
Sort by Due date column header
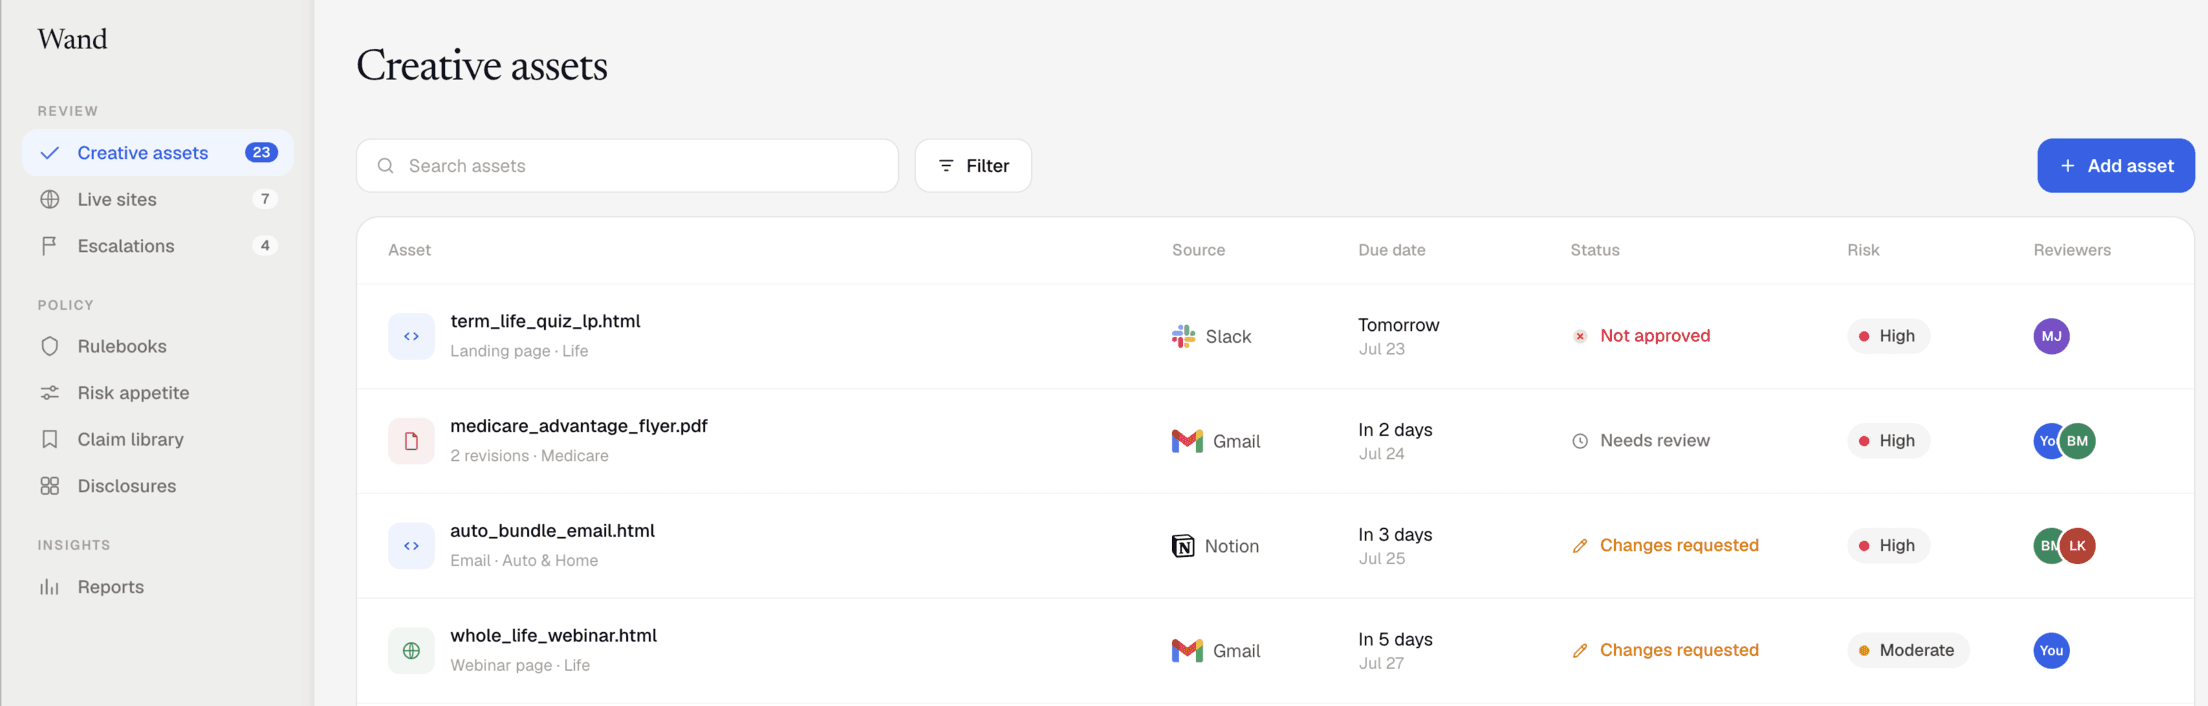click(x=1391, y=250)
